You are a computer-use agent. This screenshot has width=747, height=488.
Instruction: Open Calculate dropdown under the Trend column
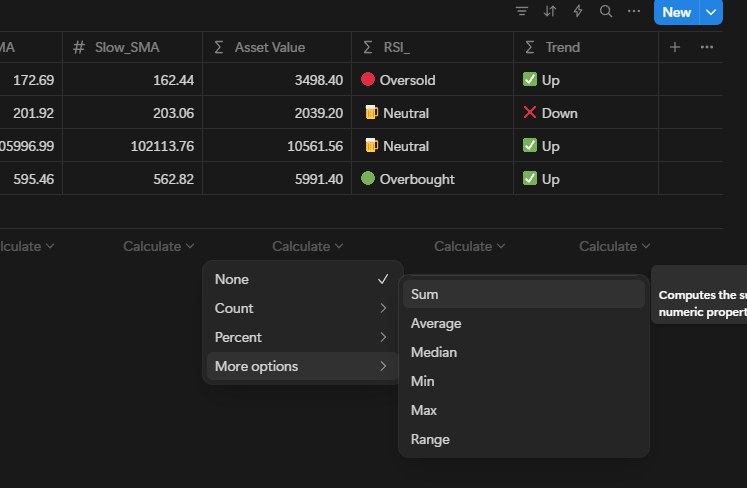tap(614, 246)
